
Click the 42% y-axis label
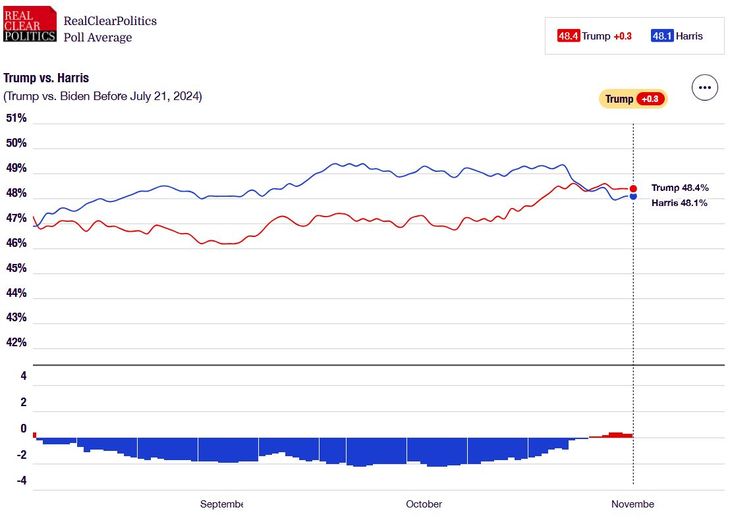[x=16, y=342]
